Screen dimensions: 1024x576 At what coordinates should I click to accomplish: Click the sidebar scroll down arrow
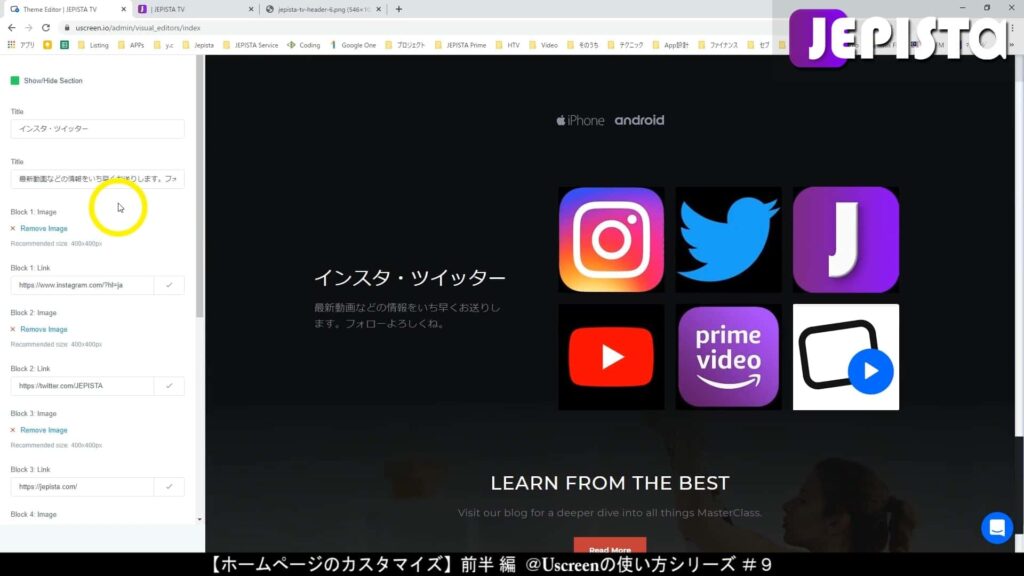coord(199,520)
